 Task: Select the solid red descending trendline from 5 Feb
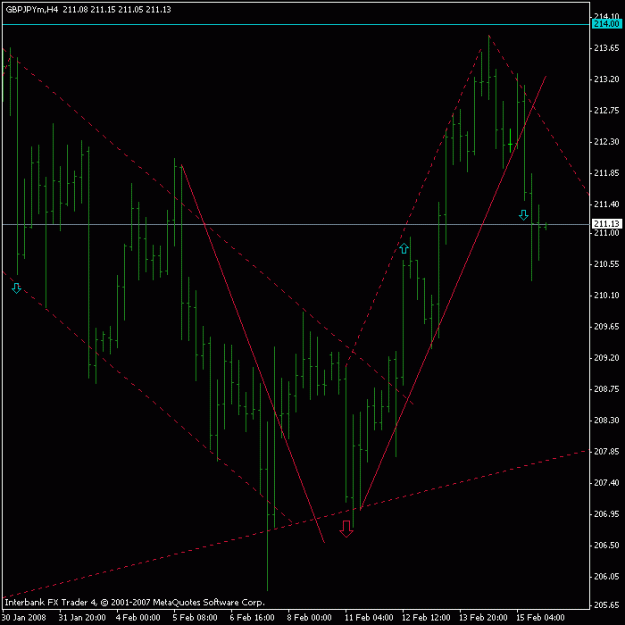pyautogui.click(x=253, y=354)
